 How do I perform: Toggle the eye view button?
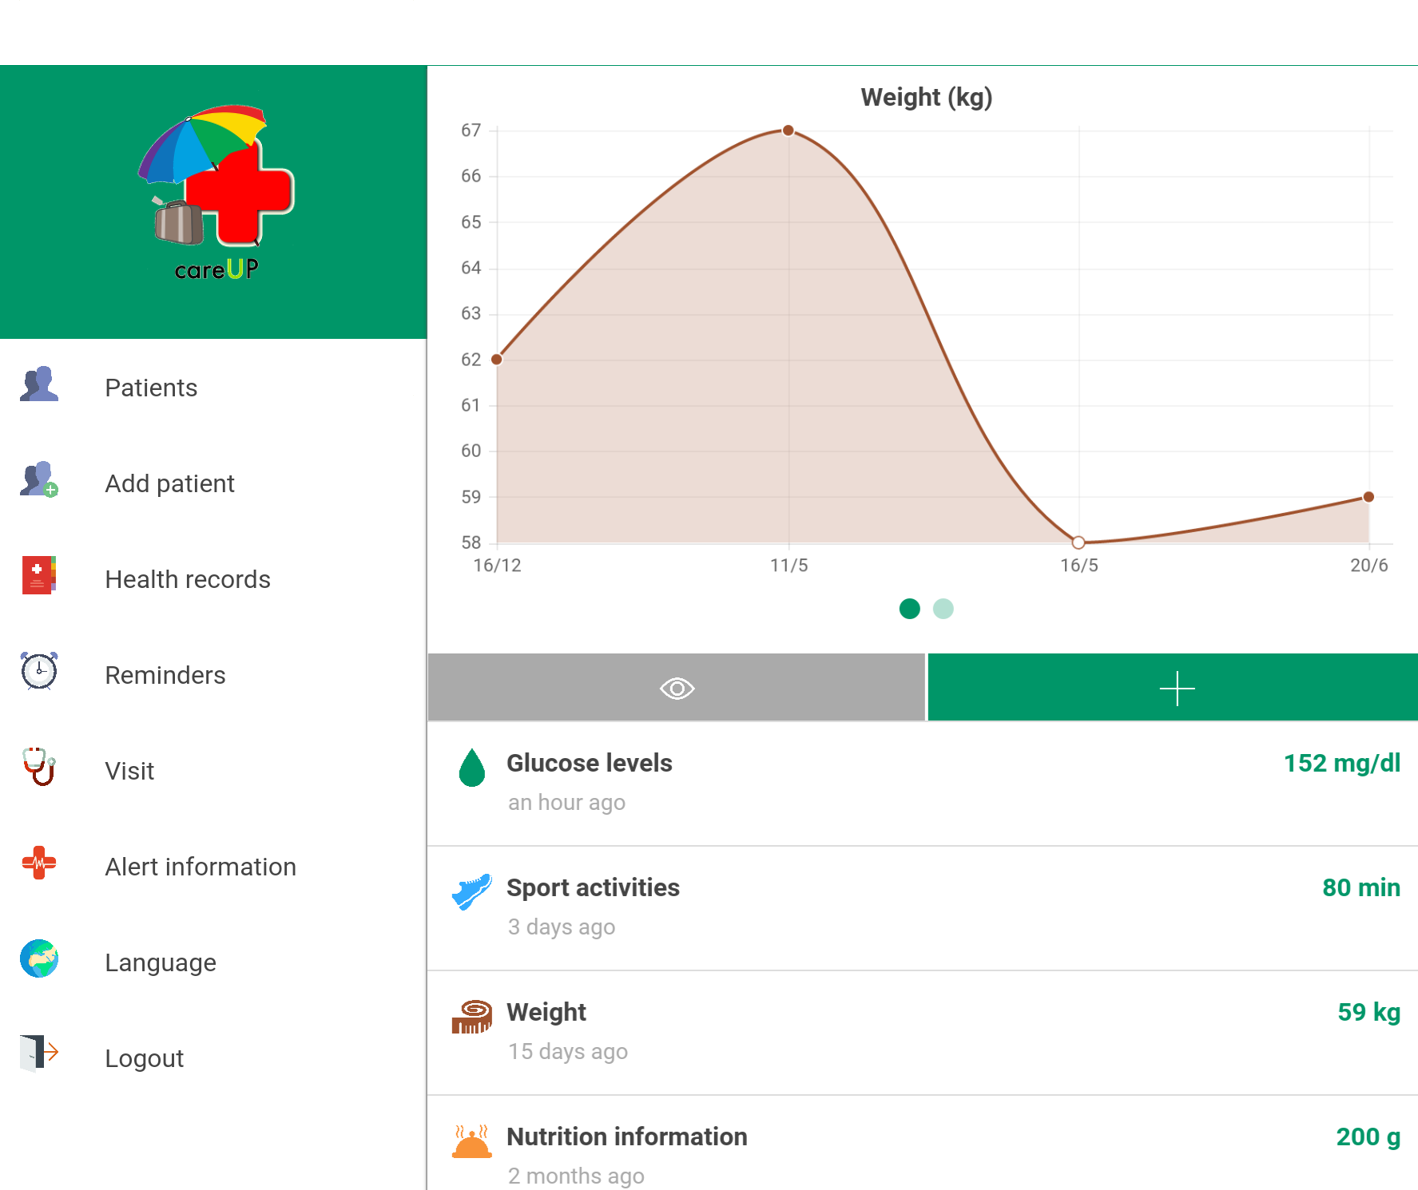[x=677, y=688]
